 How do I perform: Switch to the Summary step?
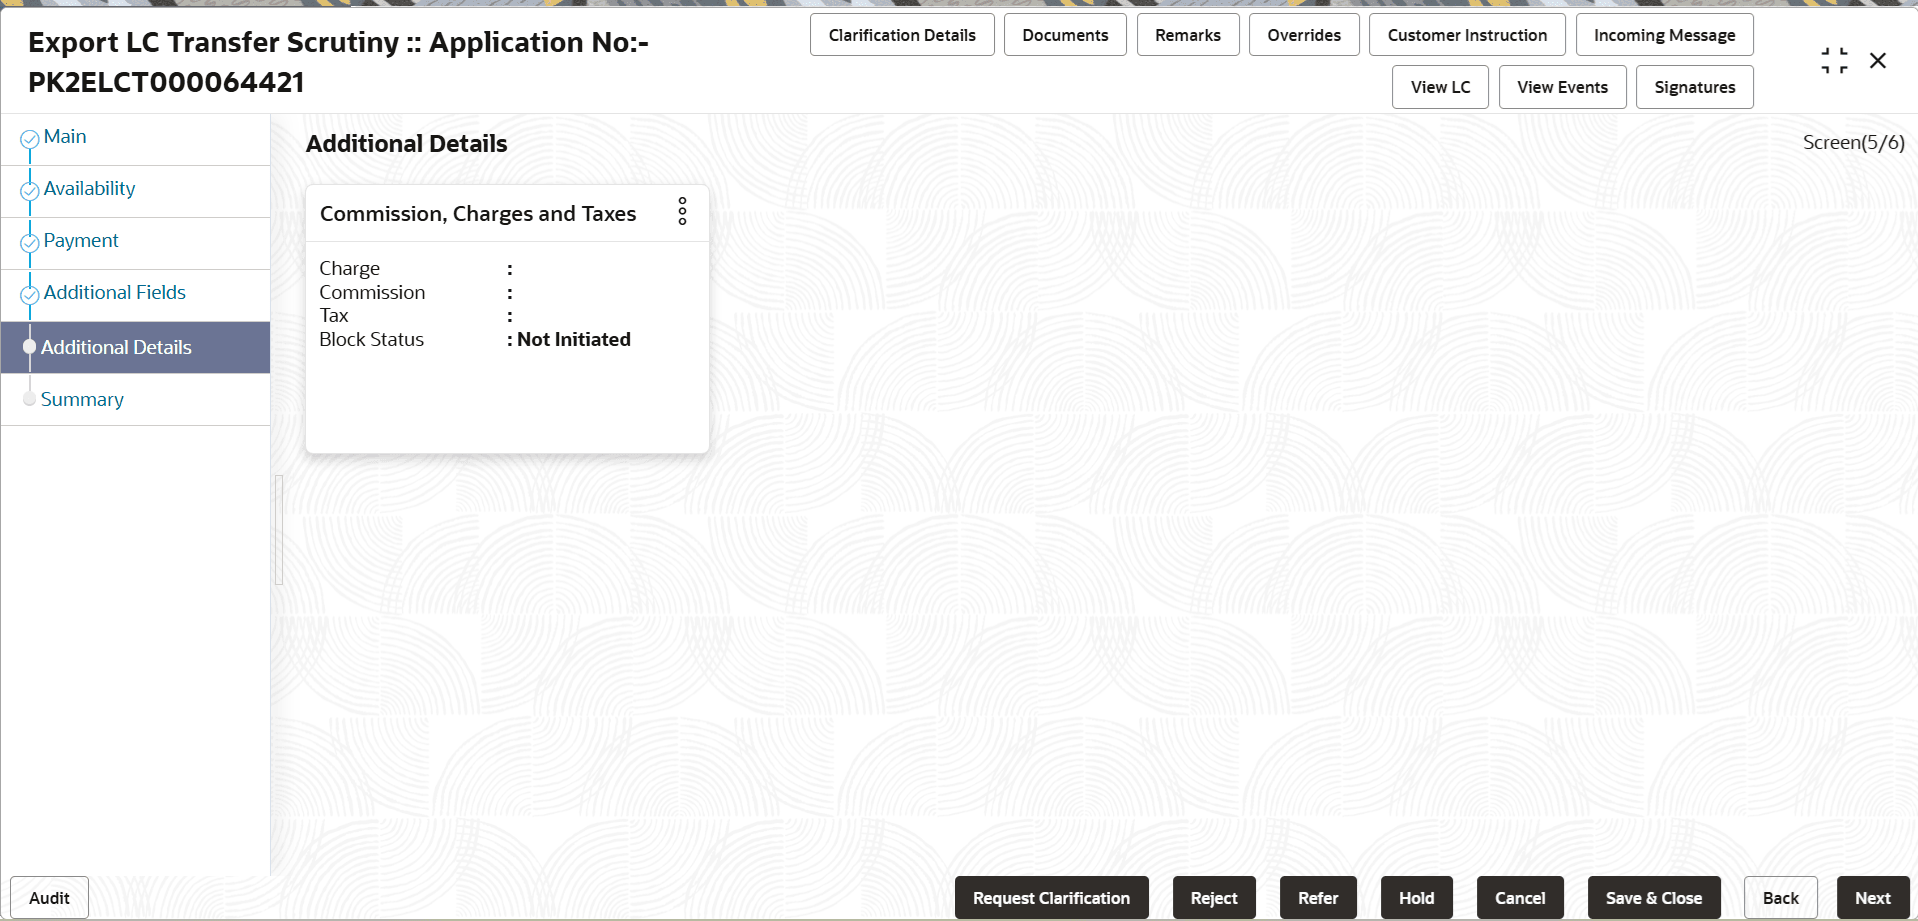point(82,399)
